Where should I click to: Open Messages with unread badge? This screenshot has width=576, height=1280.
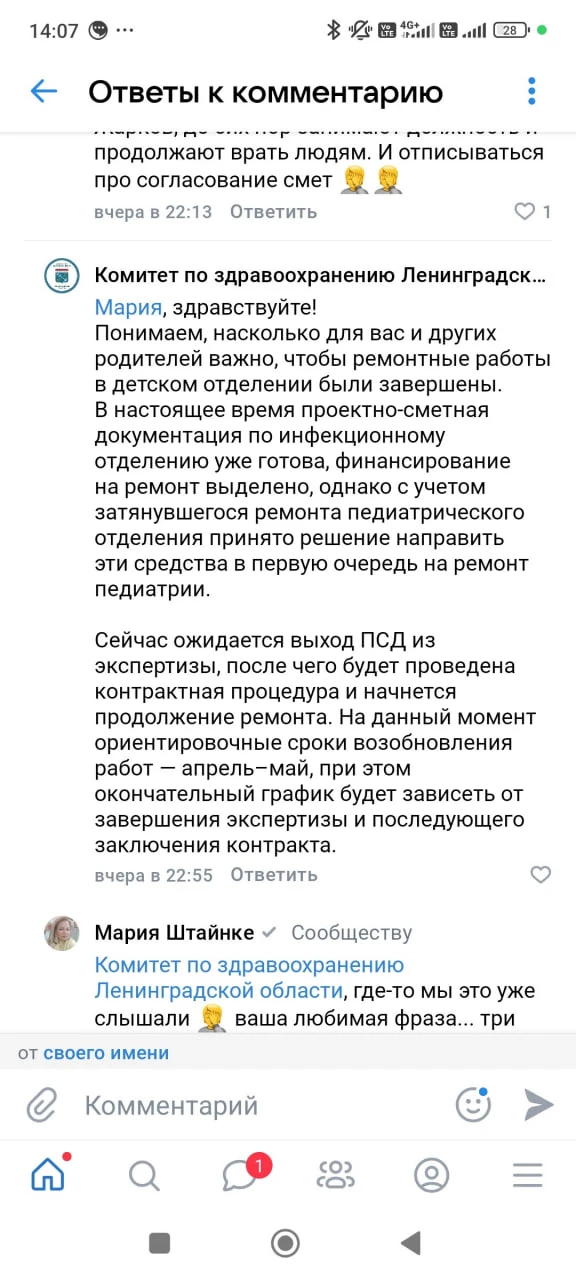coord(240,1175)
